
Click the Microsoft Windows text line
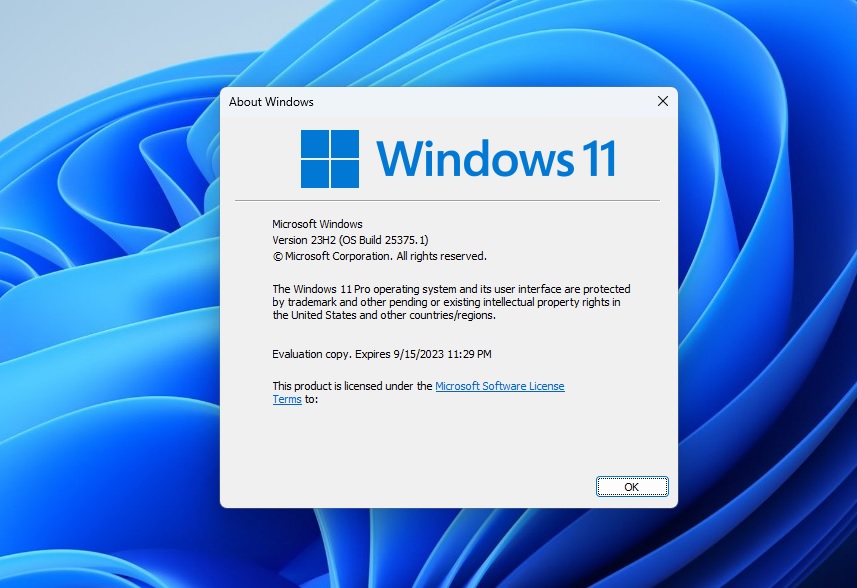click(317, 224)
